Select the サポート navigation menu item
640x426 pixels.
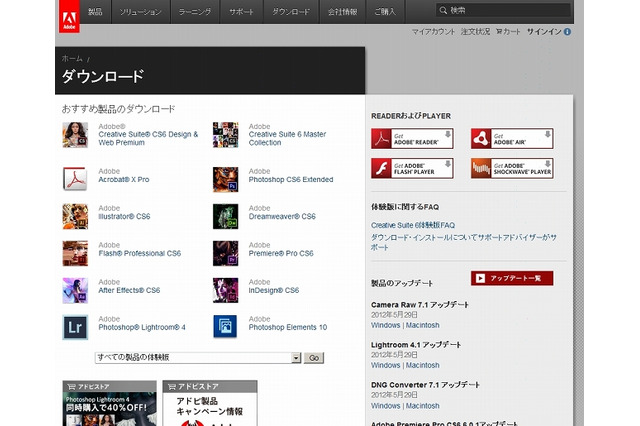(241, 12)
